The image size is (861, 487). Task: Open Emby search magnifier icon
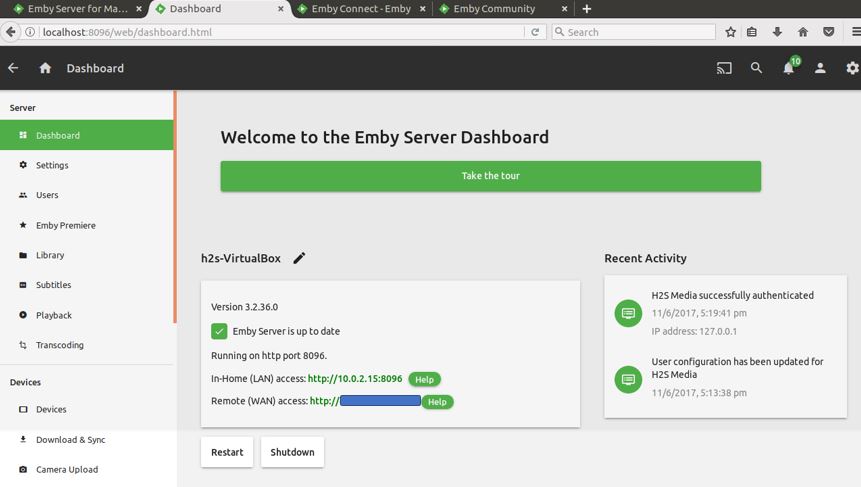coord(756,68)
